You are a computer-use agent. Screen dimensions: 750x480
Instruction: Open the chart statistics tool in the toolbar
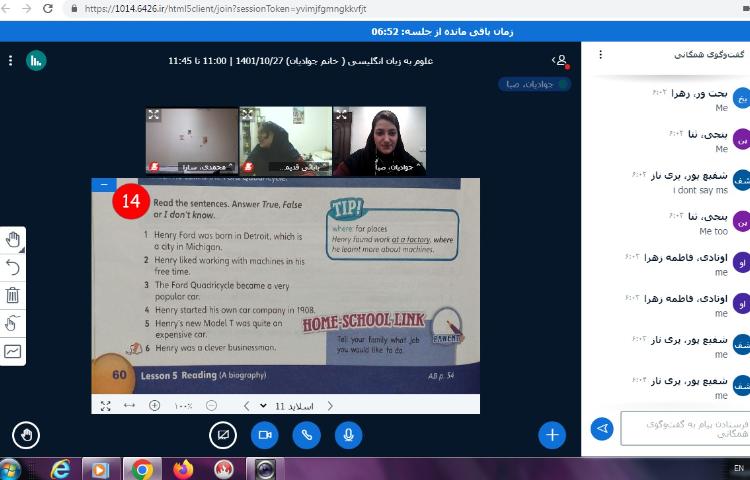pos(13,351)
